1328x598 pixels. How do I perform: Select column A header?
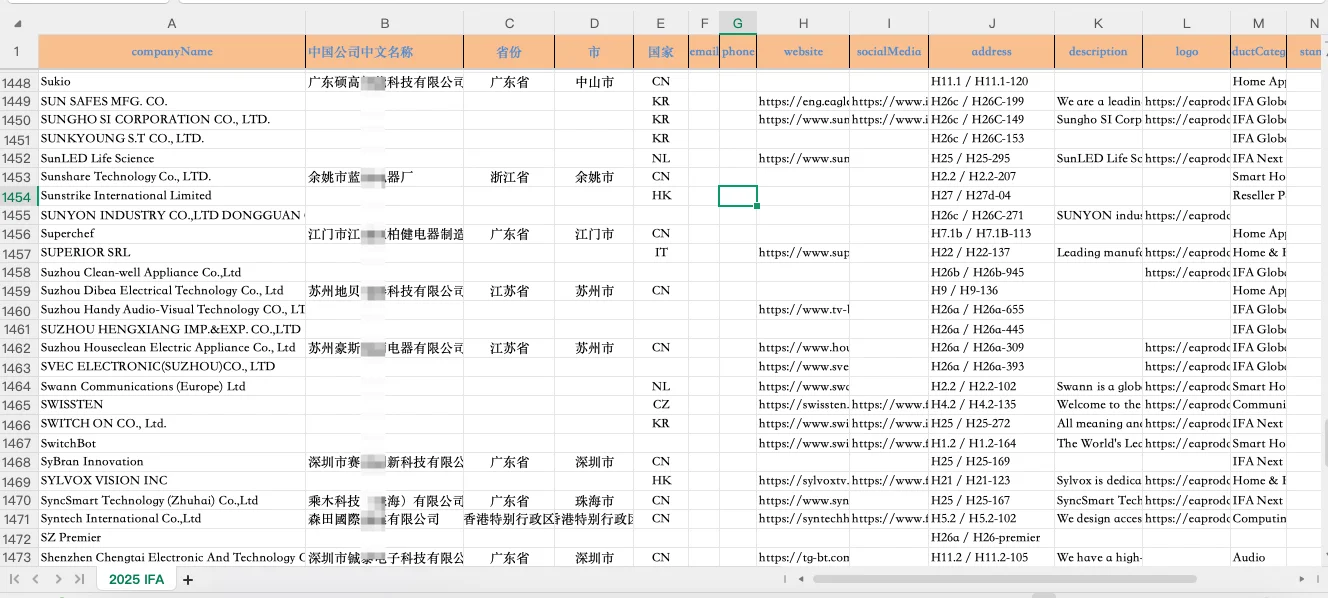tap(172, 23)
